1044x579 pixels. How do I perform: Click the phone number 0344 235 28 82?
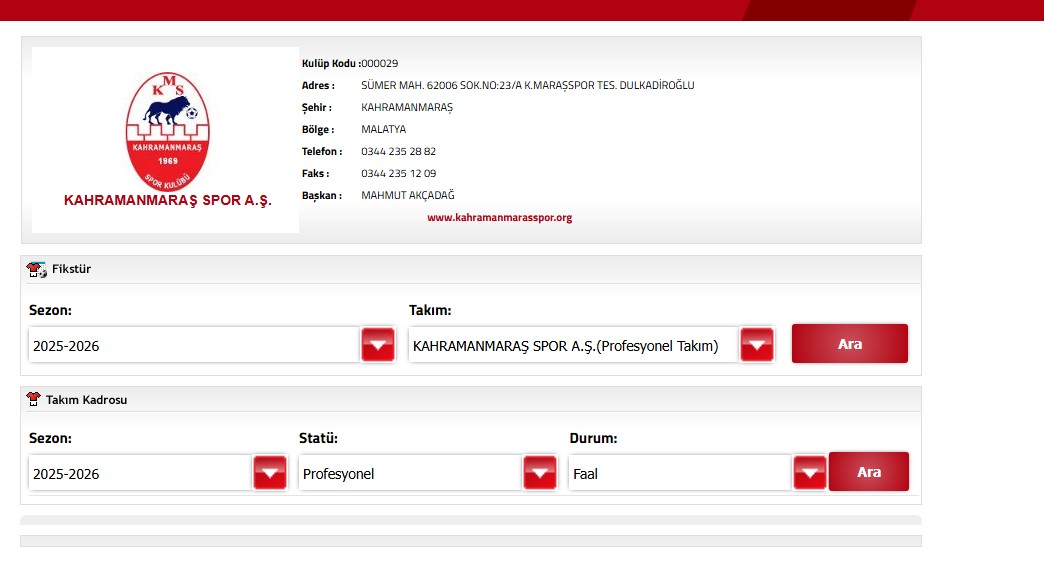pyautogui.click(x=398, y=151)
